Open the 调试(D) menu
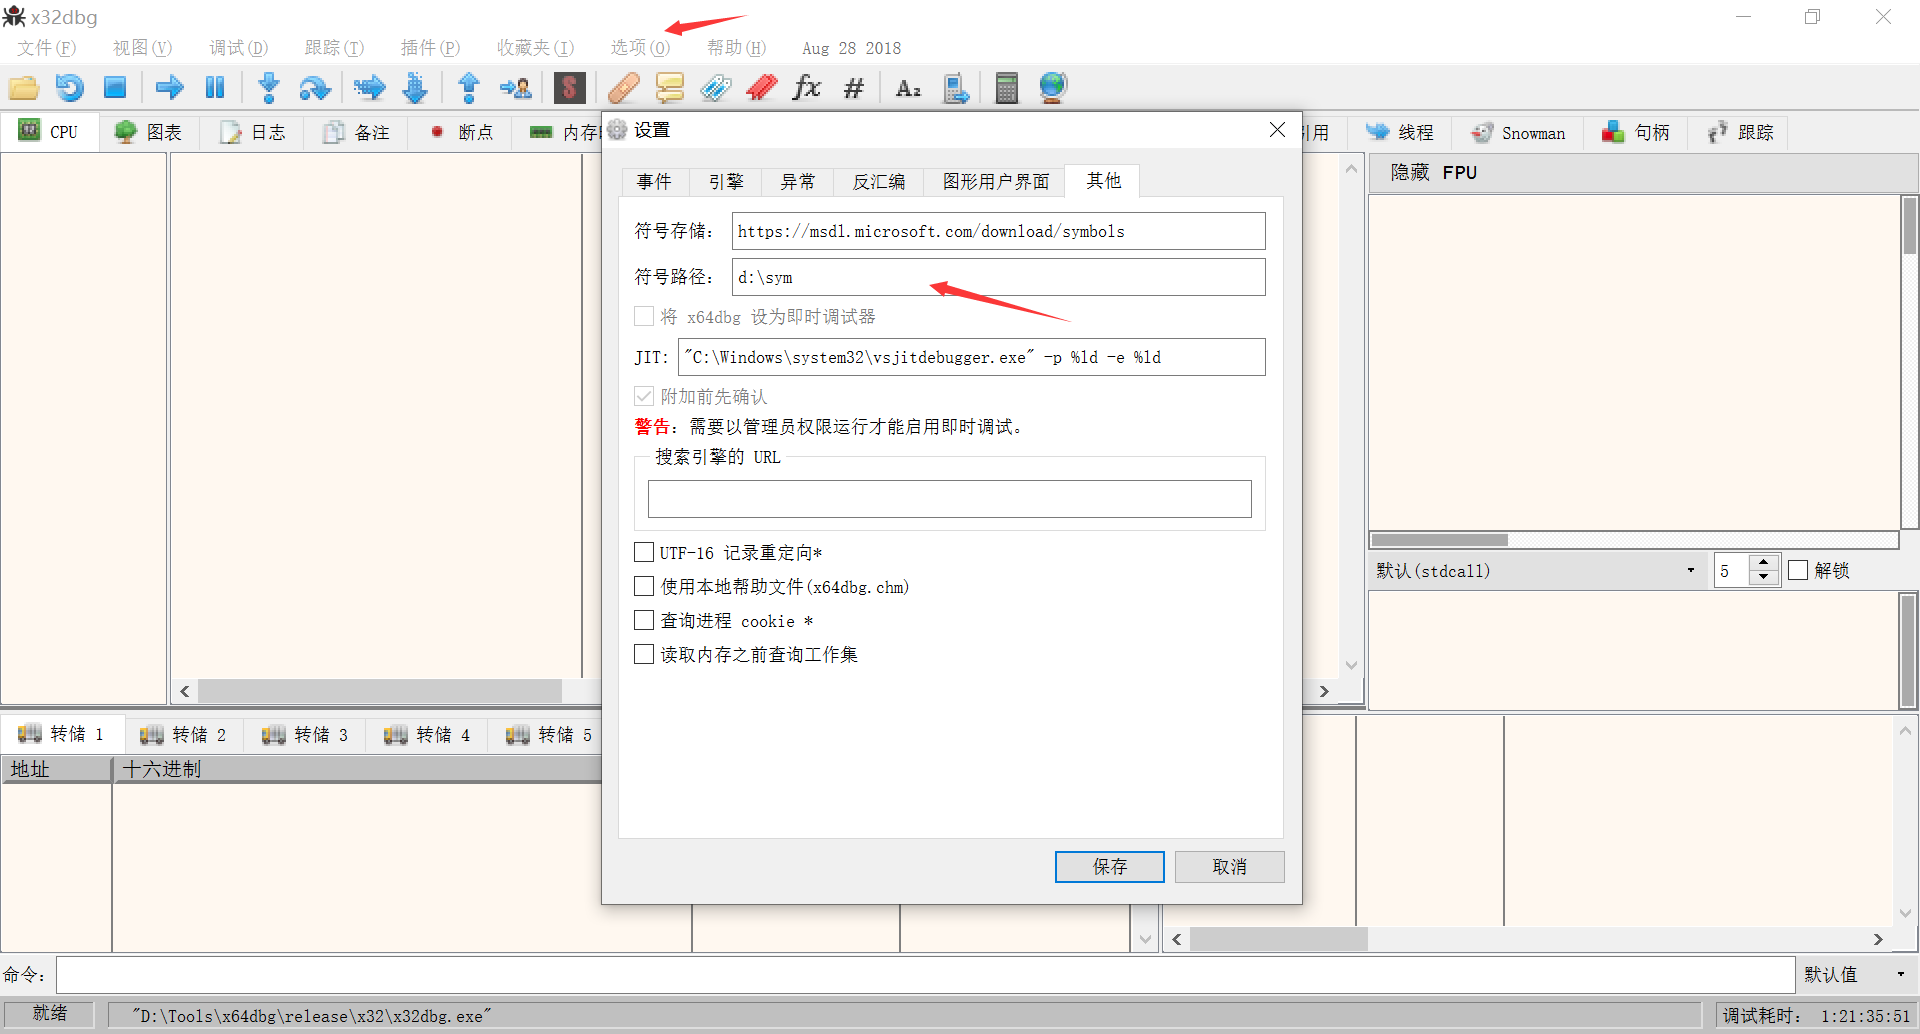Screen dimensions: 1920x1034 point(238,48)
